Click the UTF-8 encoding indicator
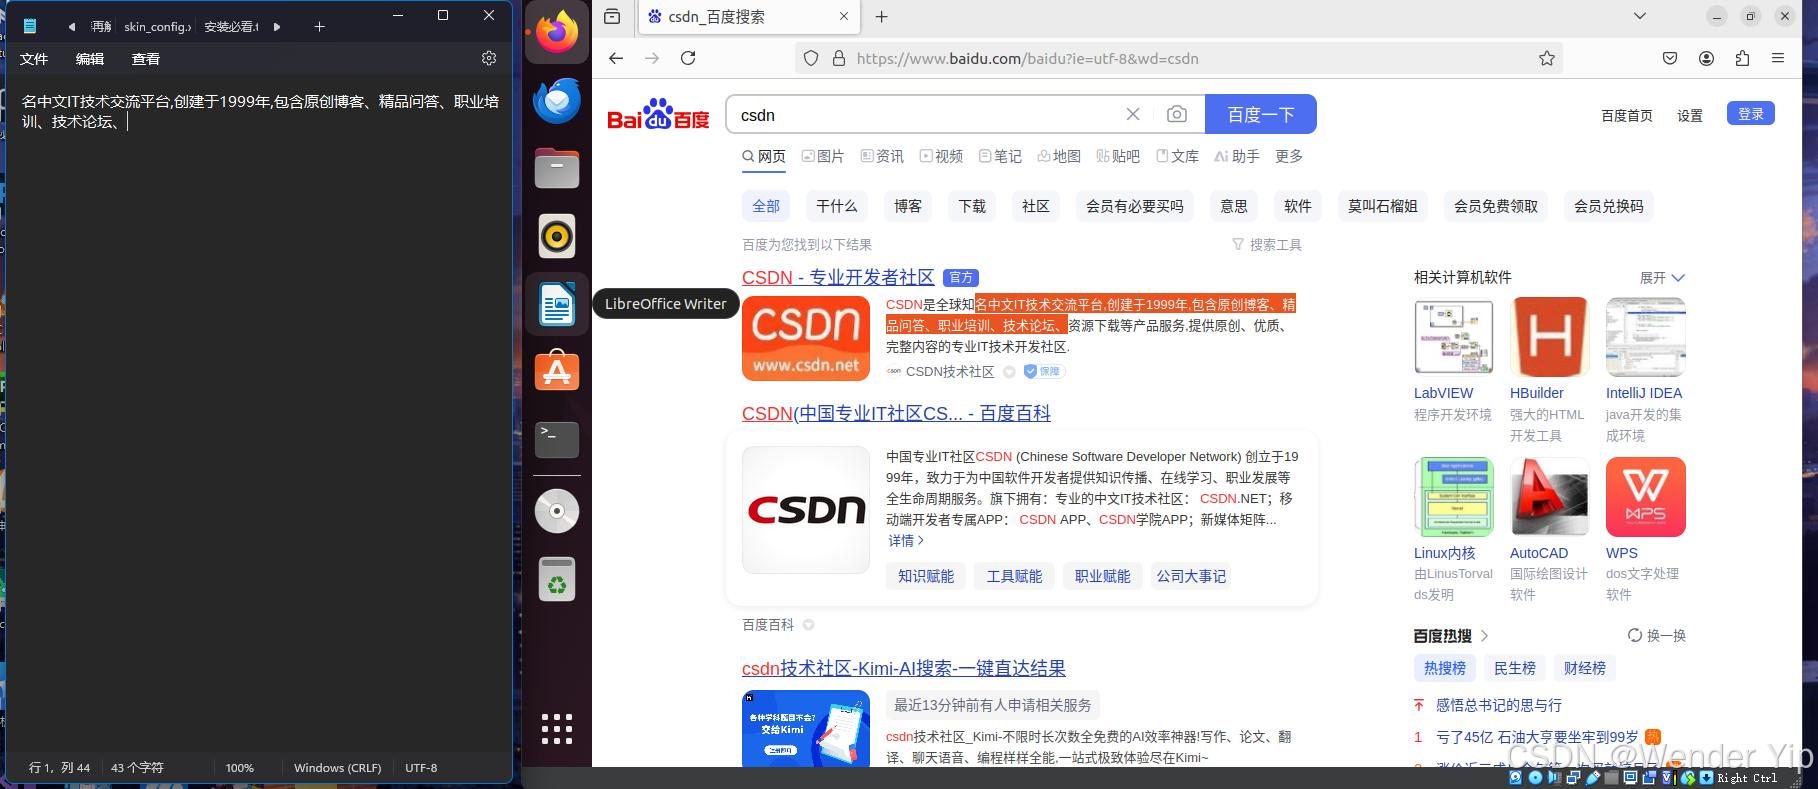 tap(421, 768)
